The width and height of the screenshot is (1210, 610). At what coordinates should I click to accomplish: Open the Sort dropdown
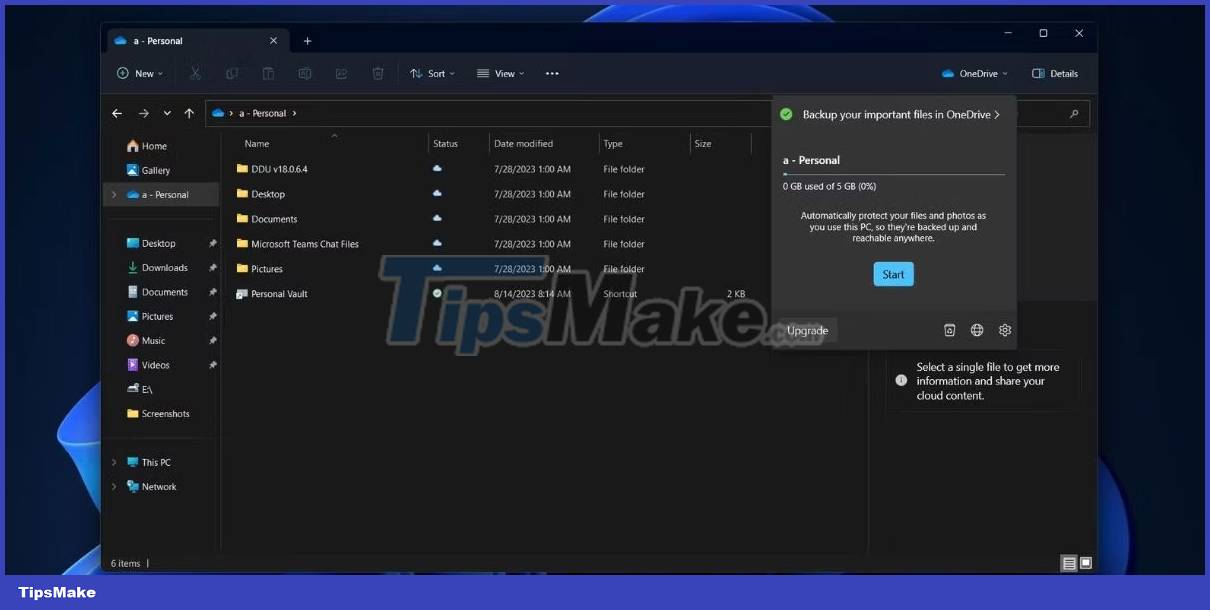[x=433, y=73]
